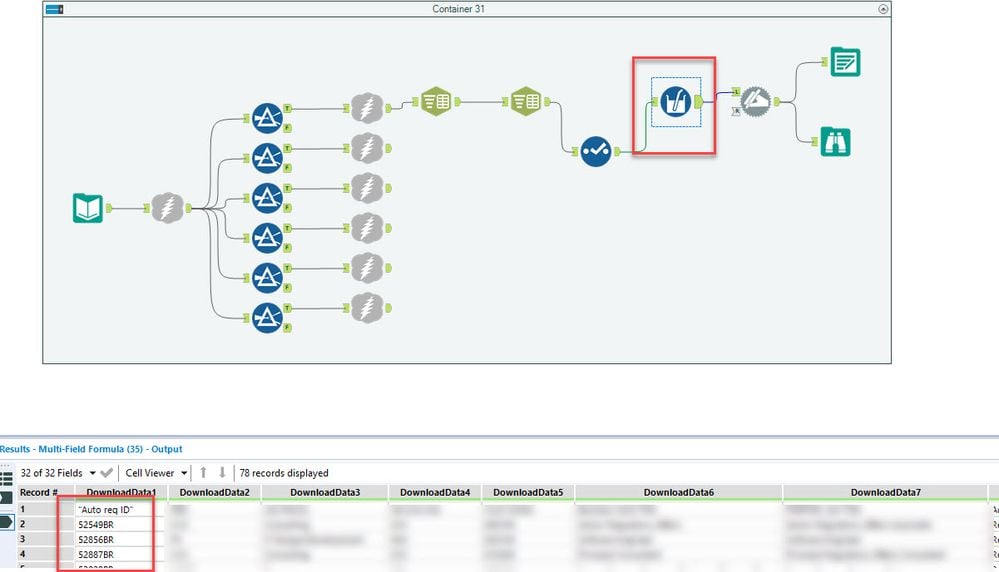Viewport: 999px width, 572px height.
Task: Select the bottommost Filter tool
Action: coord(268,317)
